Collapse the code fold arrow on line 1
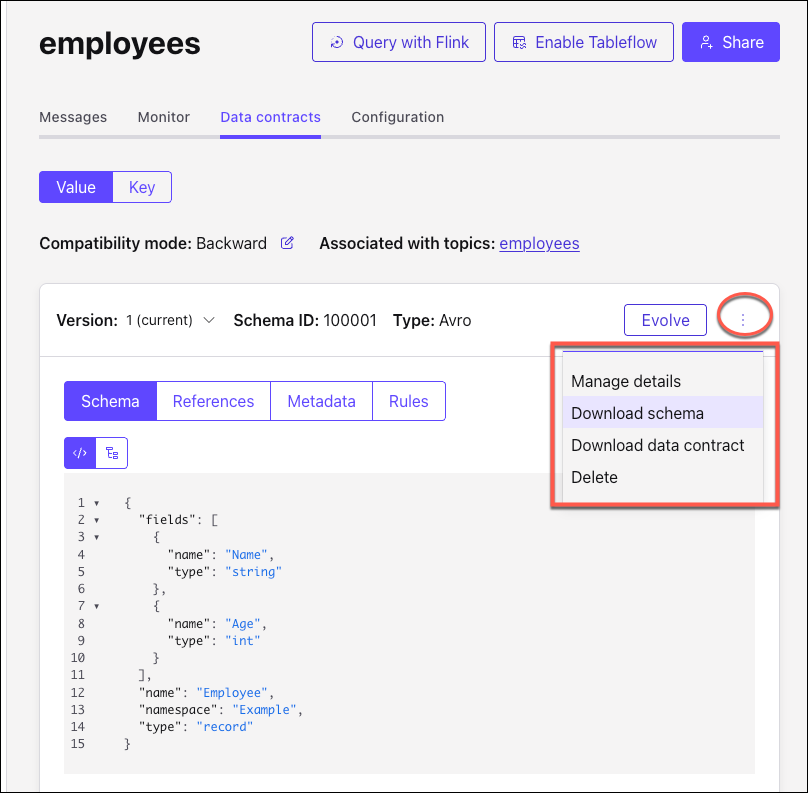808x793 pixels. coord(96,503)
